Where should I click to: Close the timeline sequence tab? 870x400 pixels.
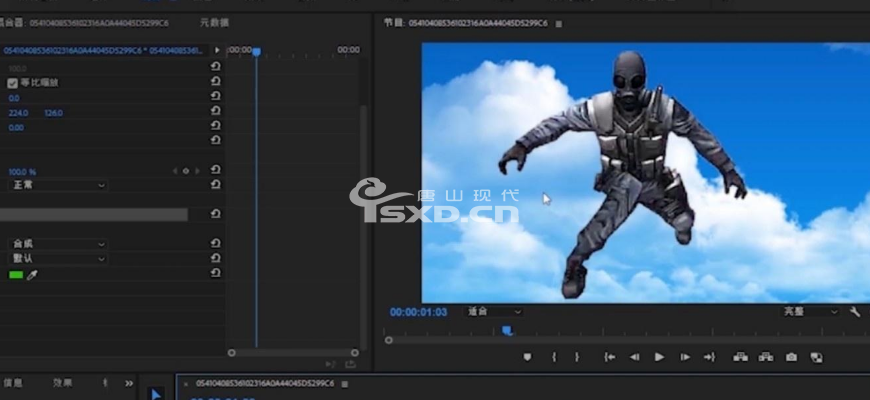pos(186,384)
